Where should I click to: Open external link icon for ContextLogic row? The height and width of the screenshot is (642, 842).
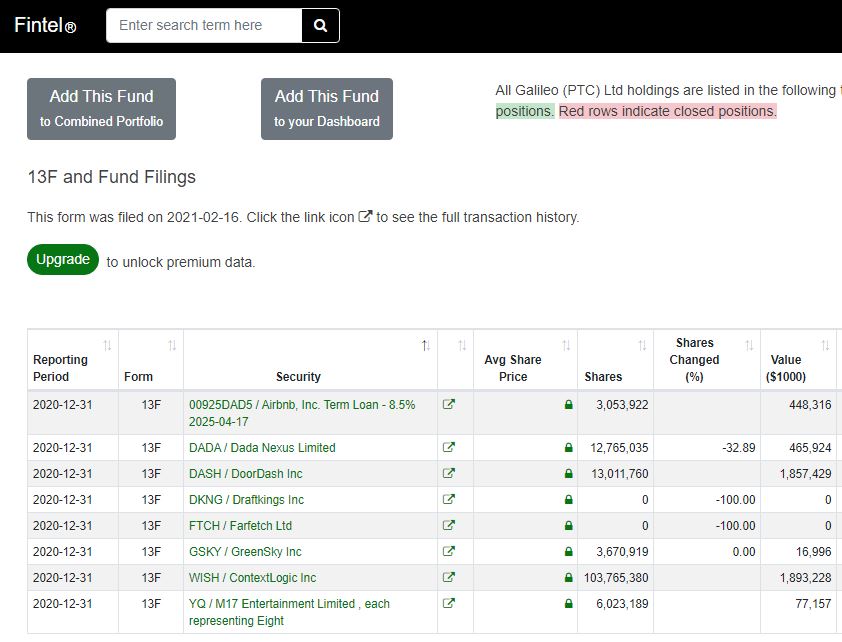coord(448,578)
